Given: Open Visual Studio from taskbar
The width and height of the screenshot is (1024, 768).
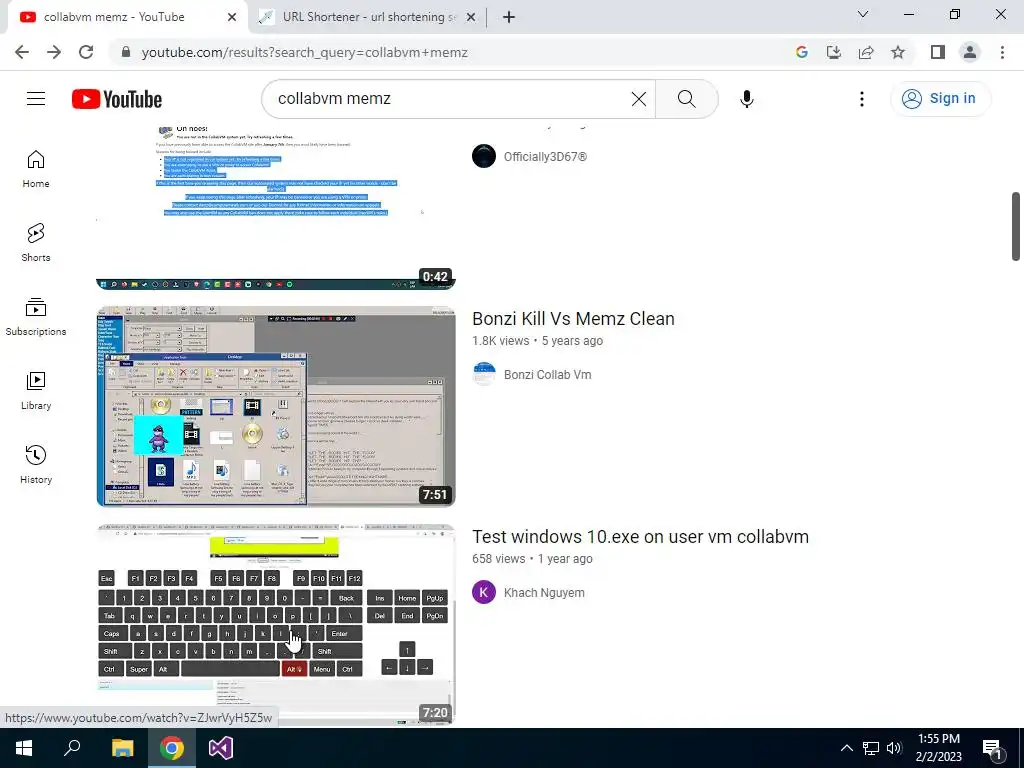Looking at the screenshot, I should (x=221, y=748).
